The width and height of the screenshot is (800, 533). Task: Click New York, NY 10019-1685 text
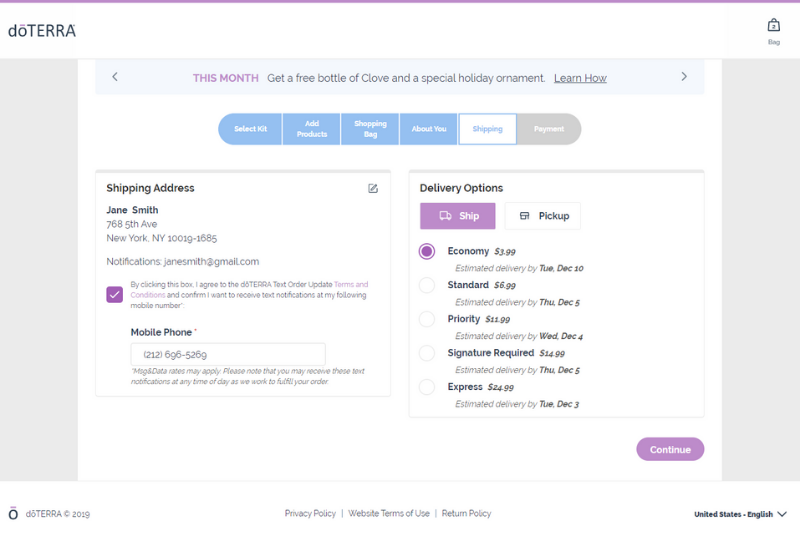point(162,238)
